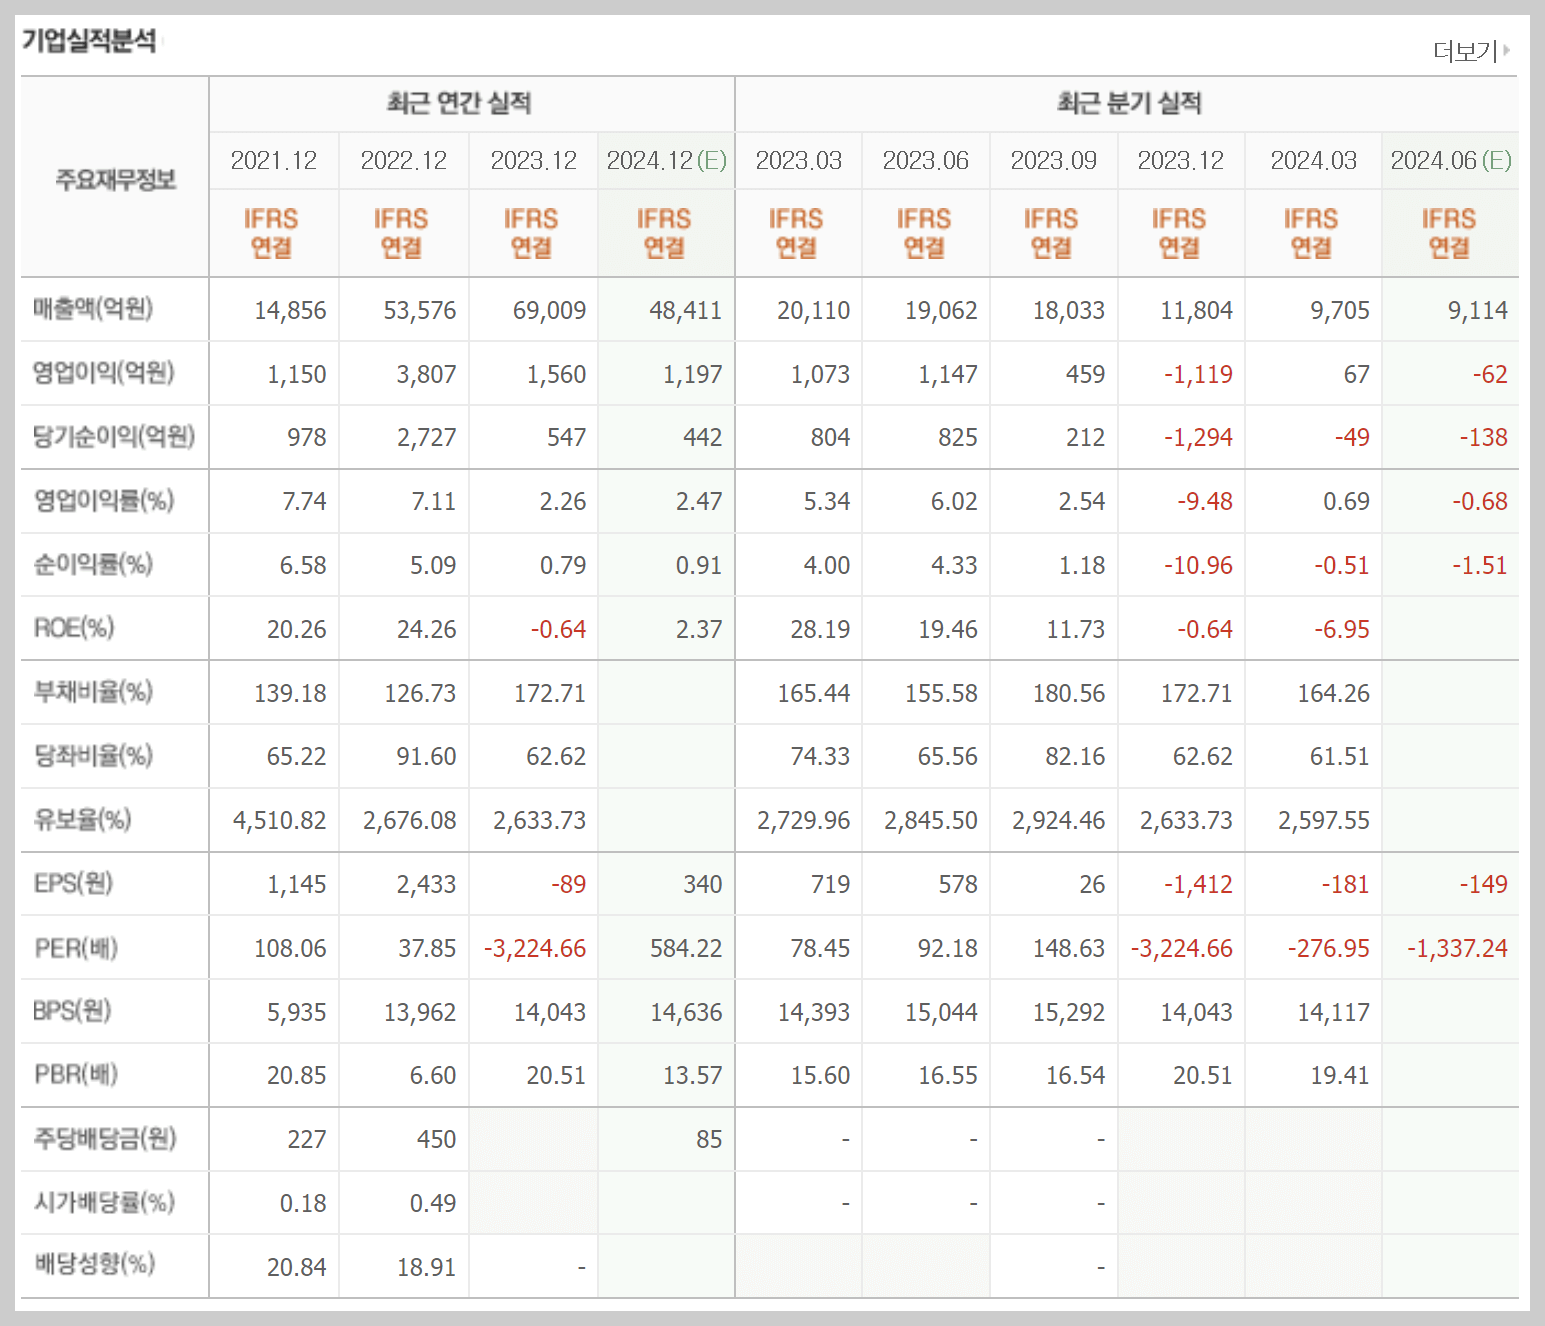Select the IFRS 연결 label under 2023.09
1545x1326 pixels.
pos(1053,232)
